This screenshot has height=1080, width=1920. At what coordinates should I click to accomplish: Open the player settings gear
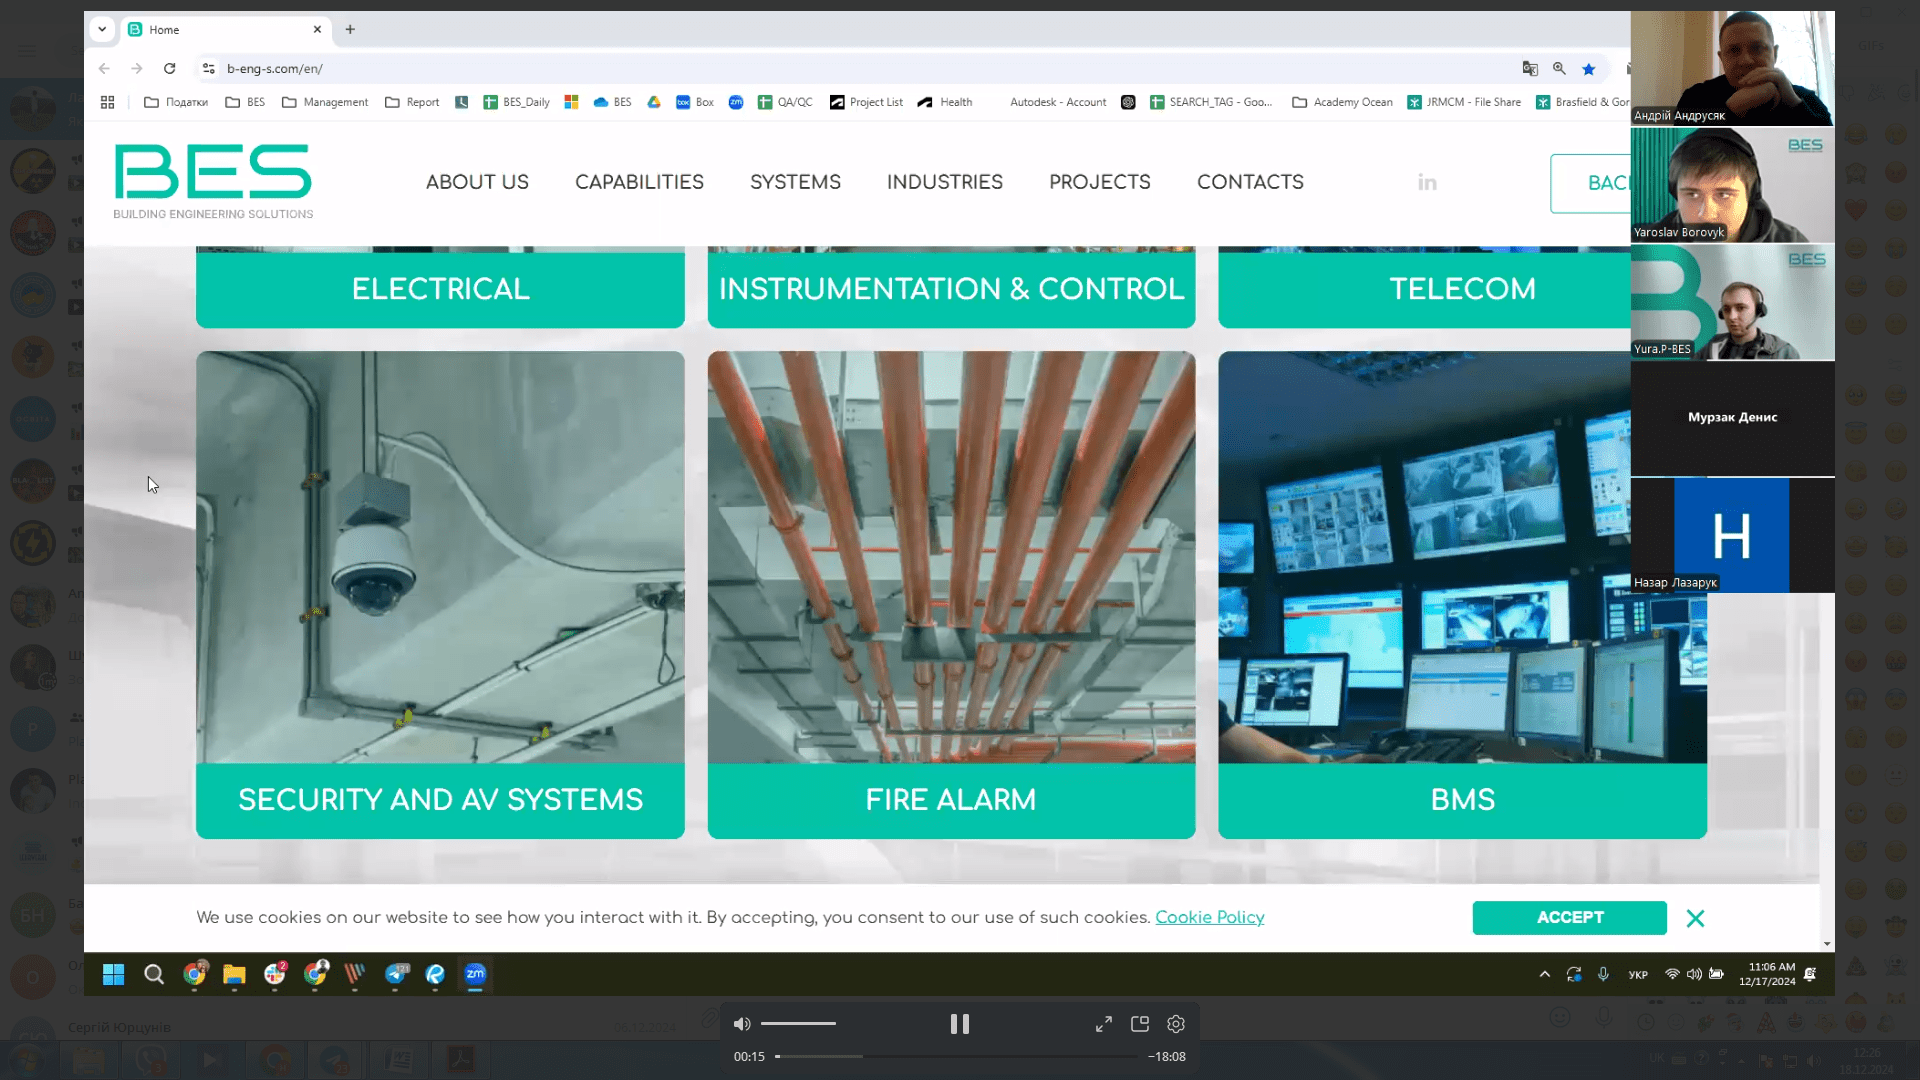[x=1176, y=1024]
